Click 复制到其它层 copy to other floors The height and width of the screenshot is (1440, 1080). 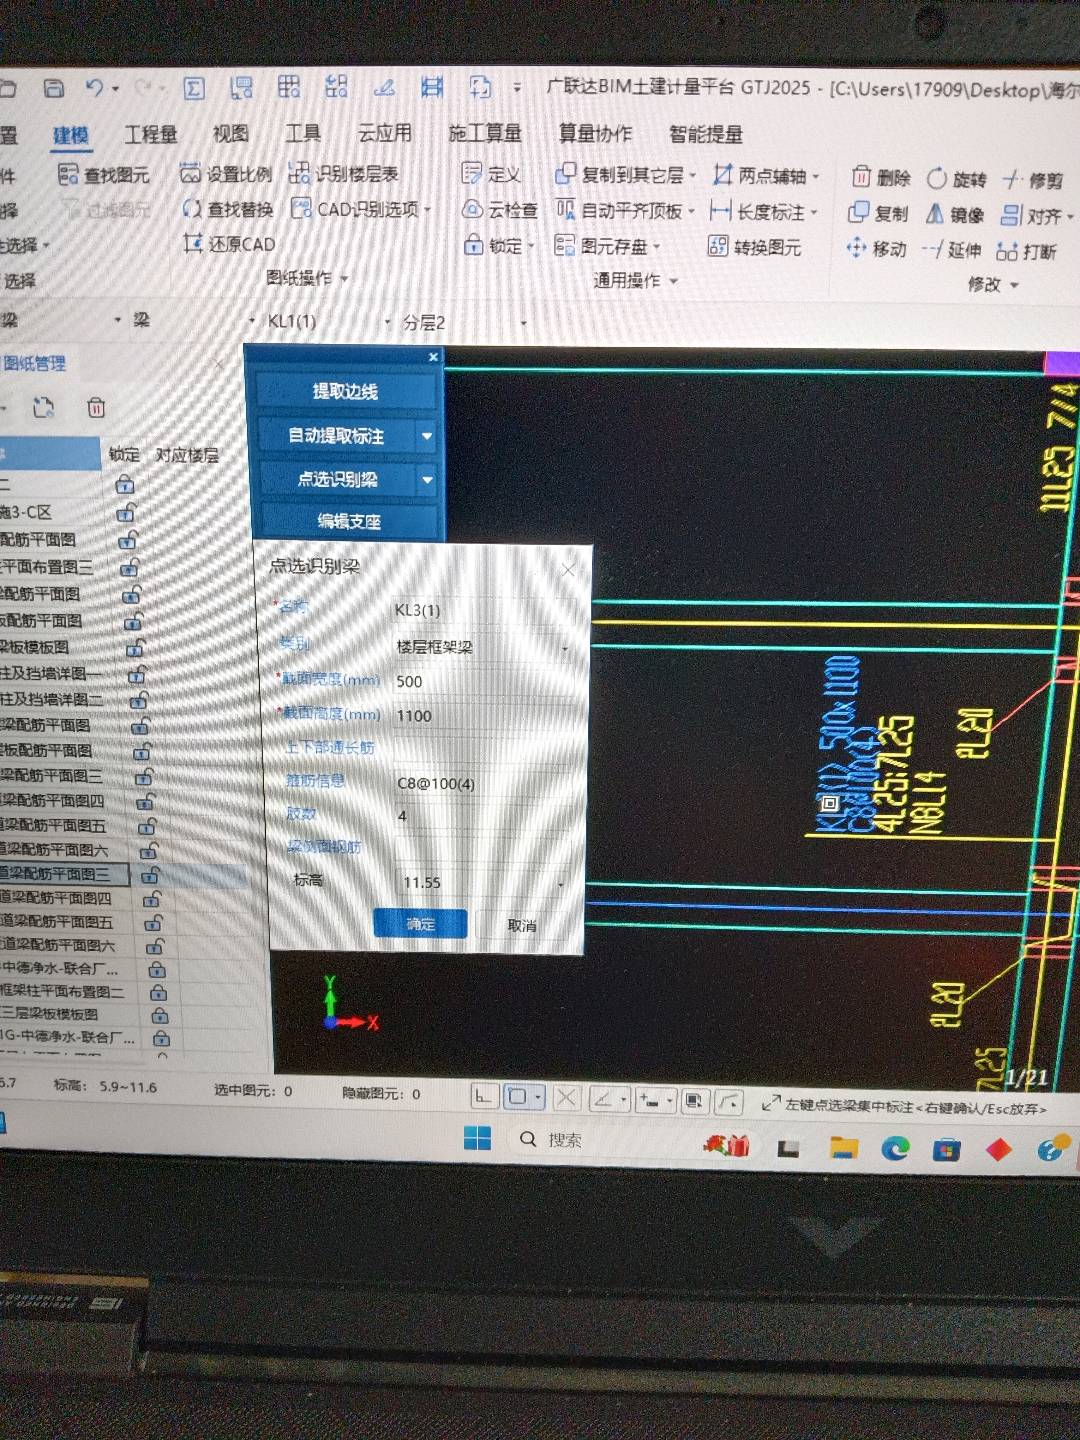pos(626,175)
